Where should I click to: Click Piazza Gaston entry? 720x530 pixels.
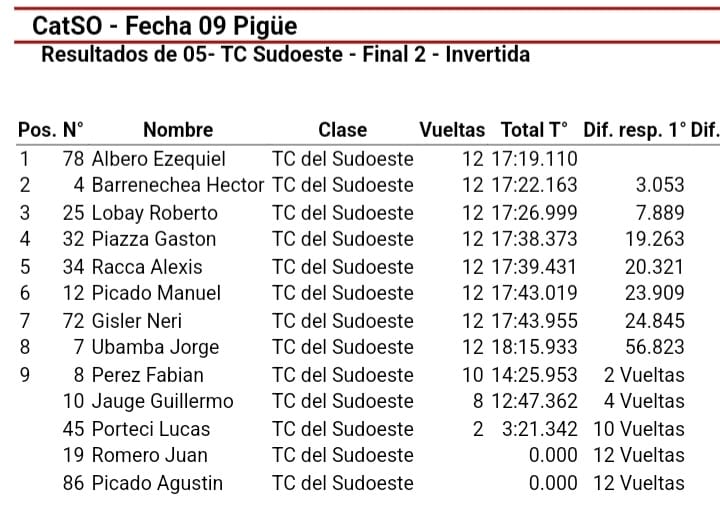[x=154, y=239]
